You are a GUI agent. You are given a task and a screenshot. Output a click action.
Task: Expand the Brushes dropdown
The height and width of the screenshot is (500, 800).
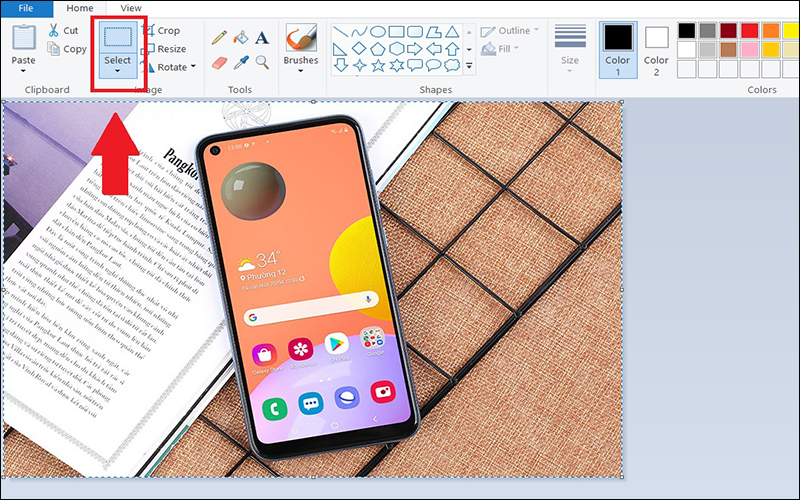(300, 72)
